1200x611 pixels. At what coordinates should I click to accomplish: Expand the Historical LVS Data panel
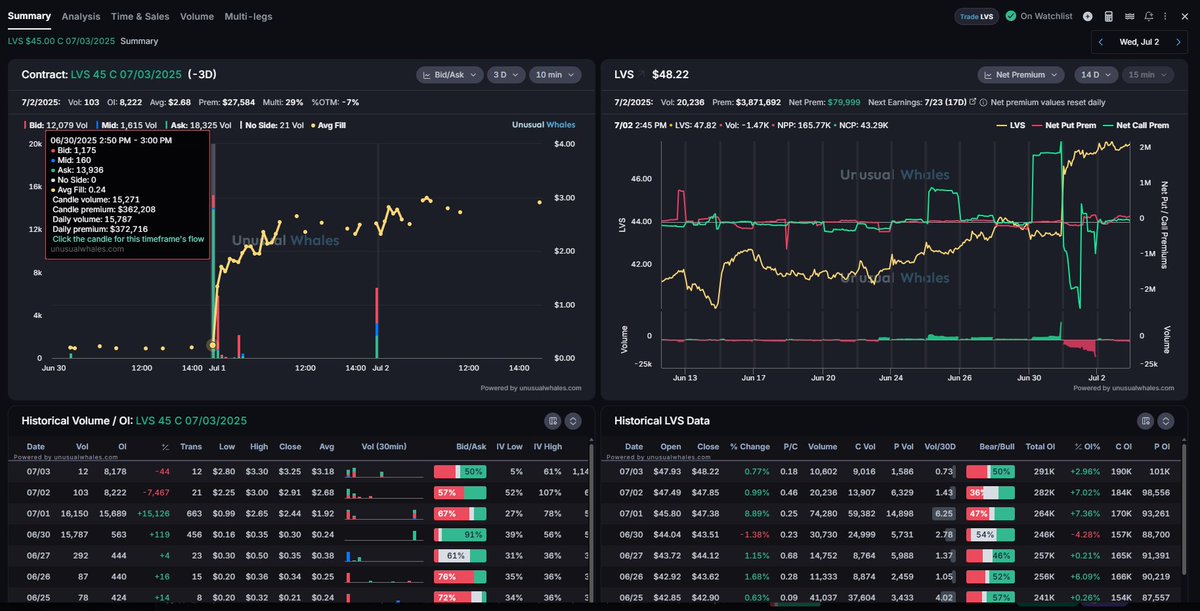[1166, 421]
